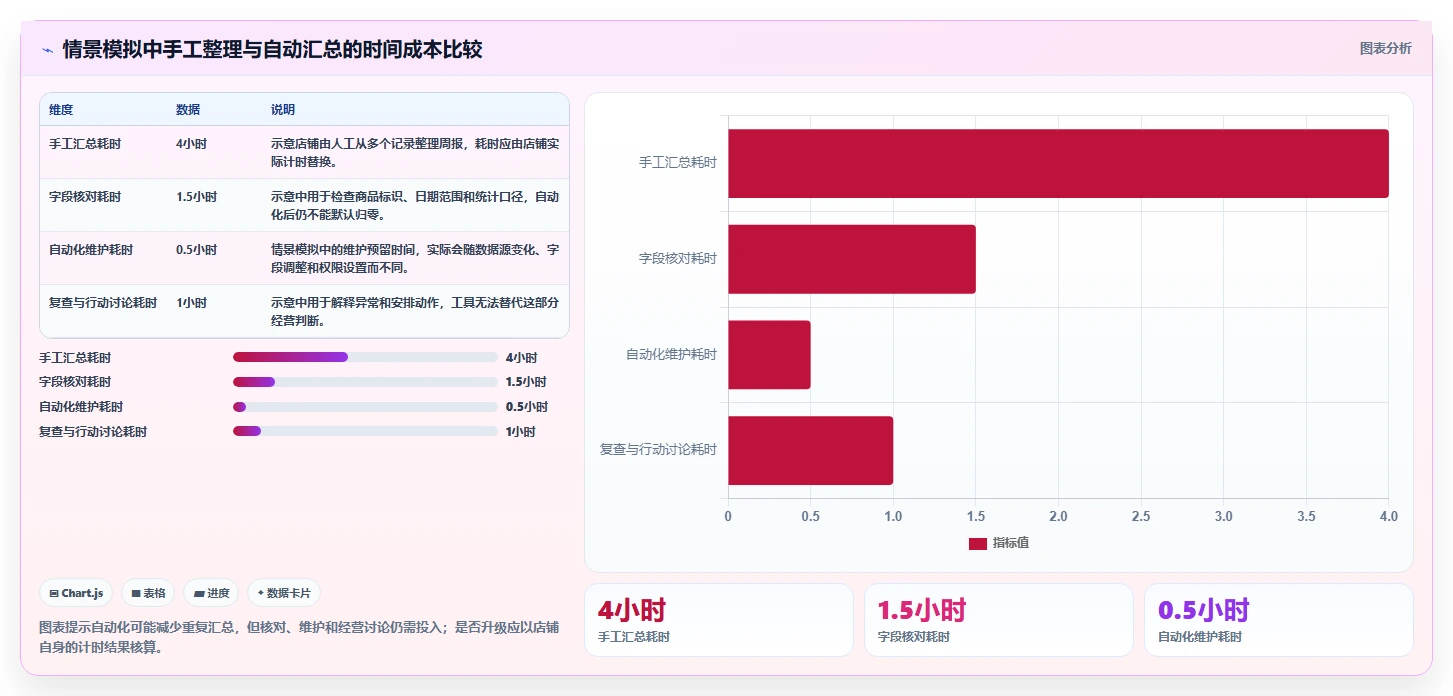Screen dimensions: 1453x696
Task: Click 字段核对耗时 table row label
Action: pyautogui.click(x=85, y=197)
